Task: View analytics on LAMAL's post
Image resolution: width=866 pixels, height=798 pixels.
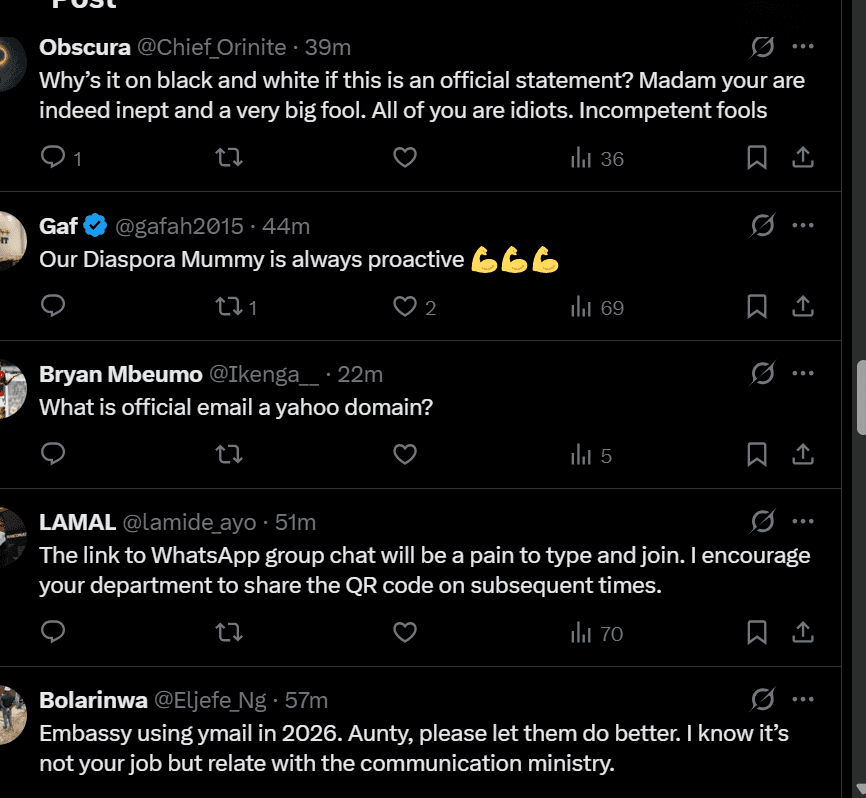Action: coord(596,632)
